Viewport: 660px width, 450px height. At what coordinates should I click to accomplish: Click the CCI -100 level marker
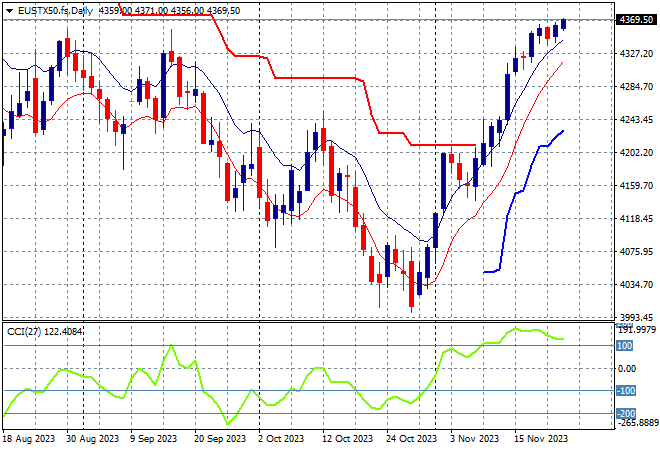tap(625, 391)
